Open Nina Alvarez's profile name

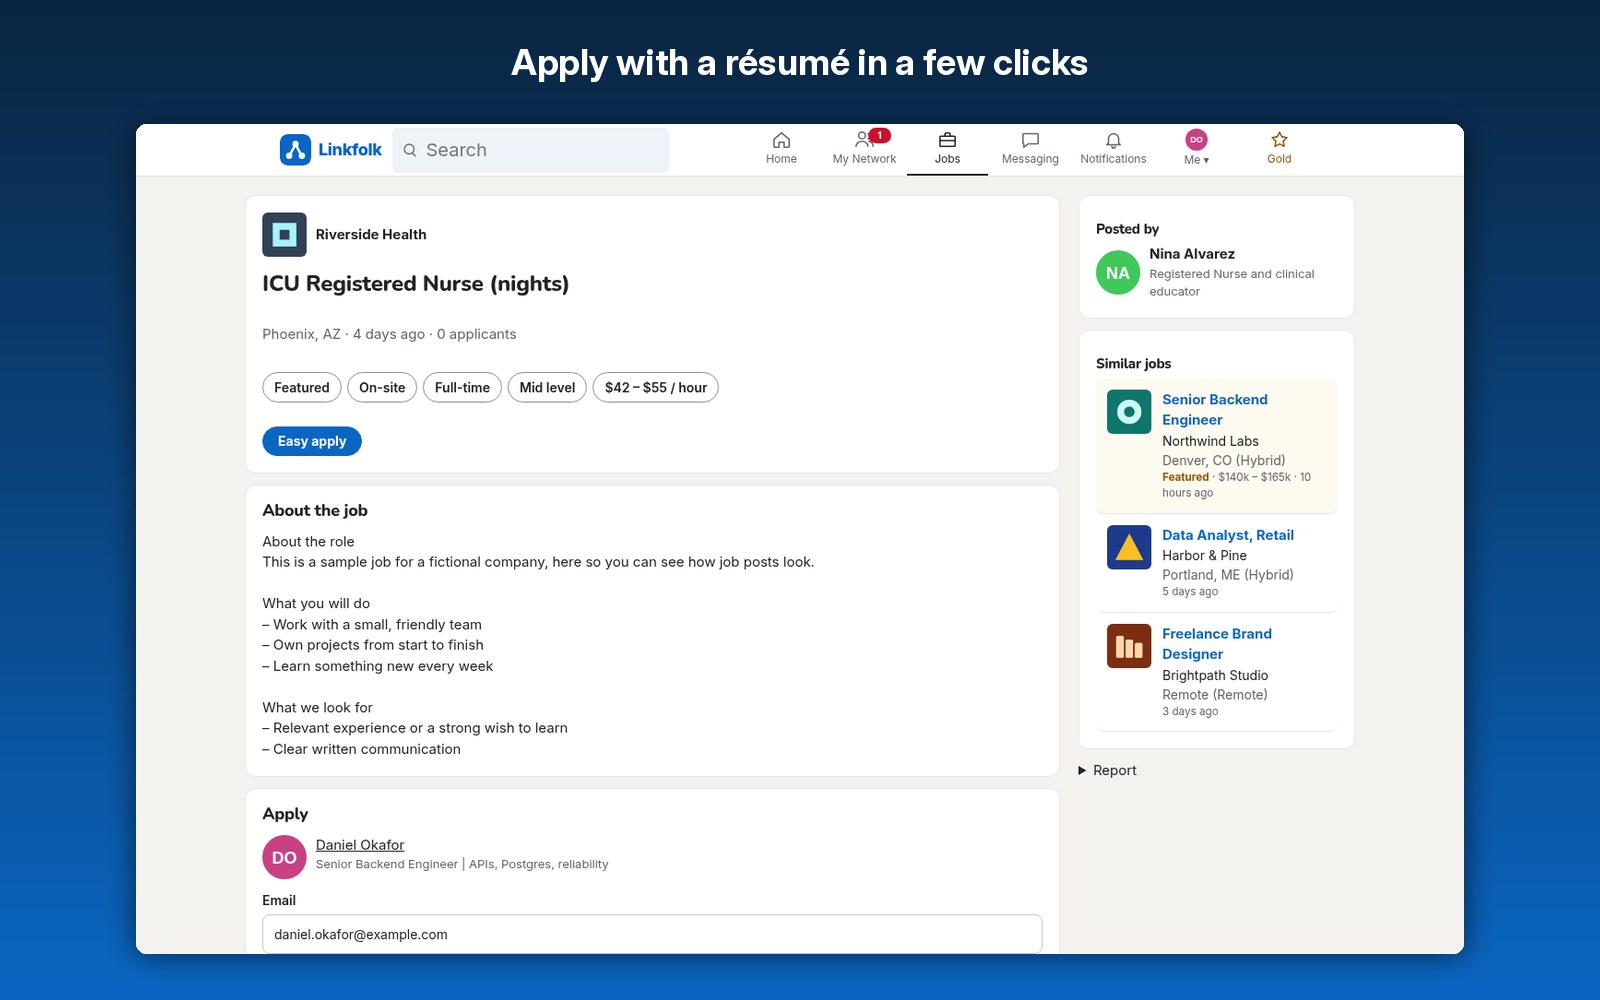pyautogui.click(x=1192, y=254)
